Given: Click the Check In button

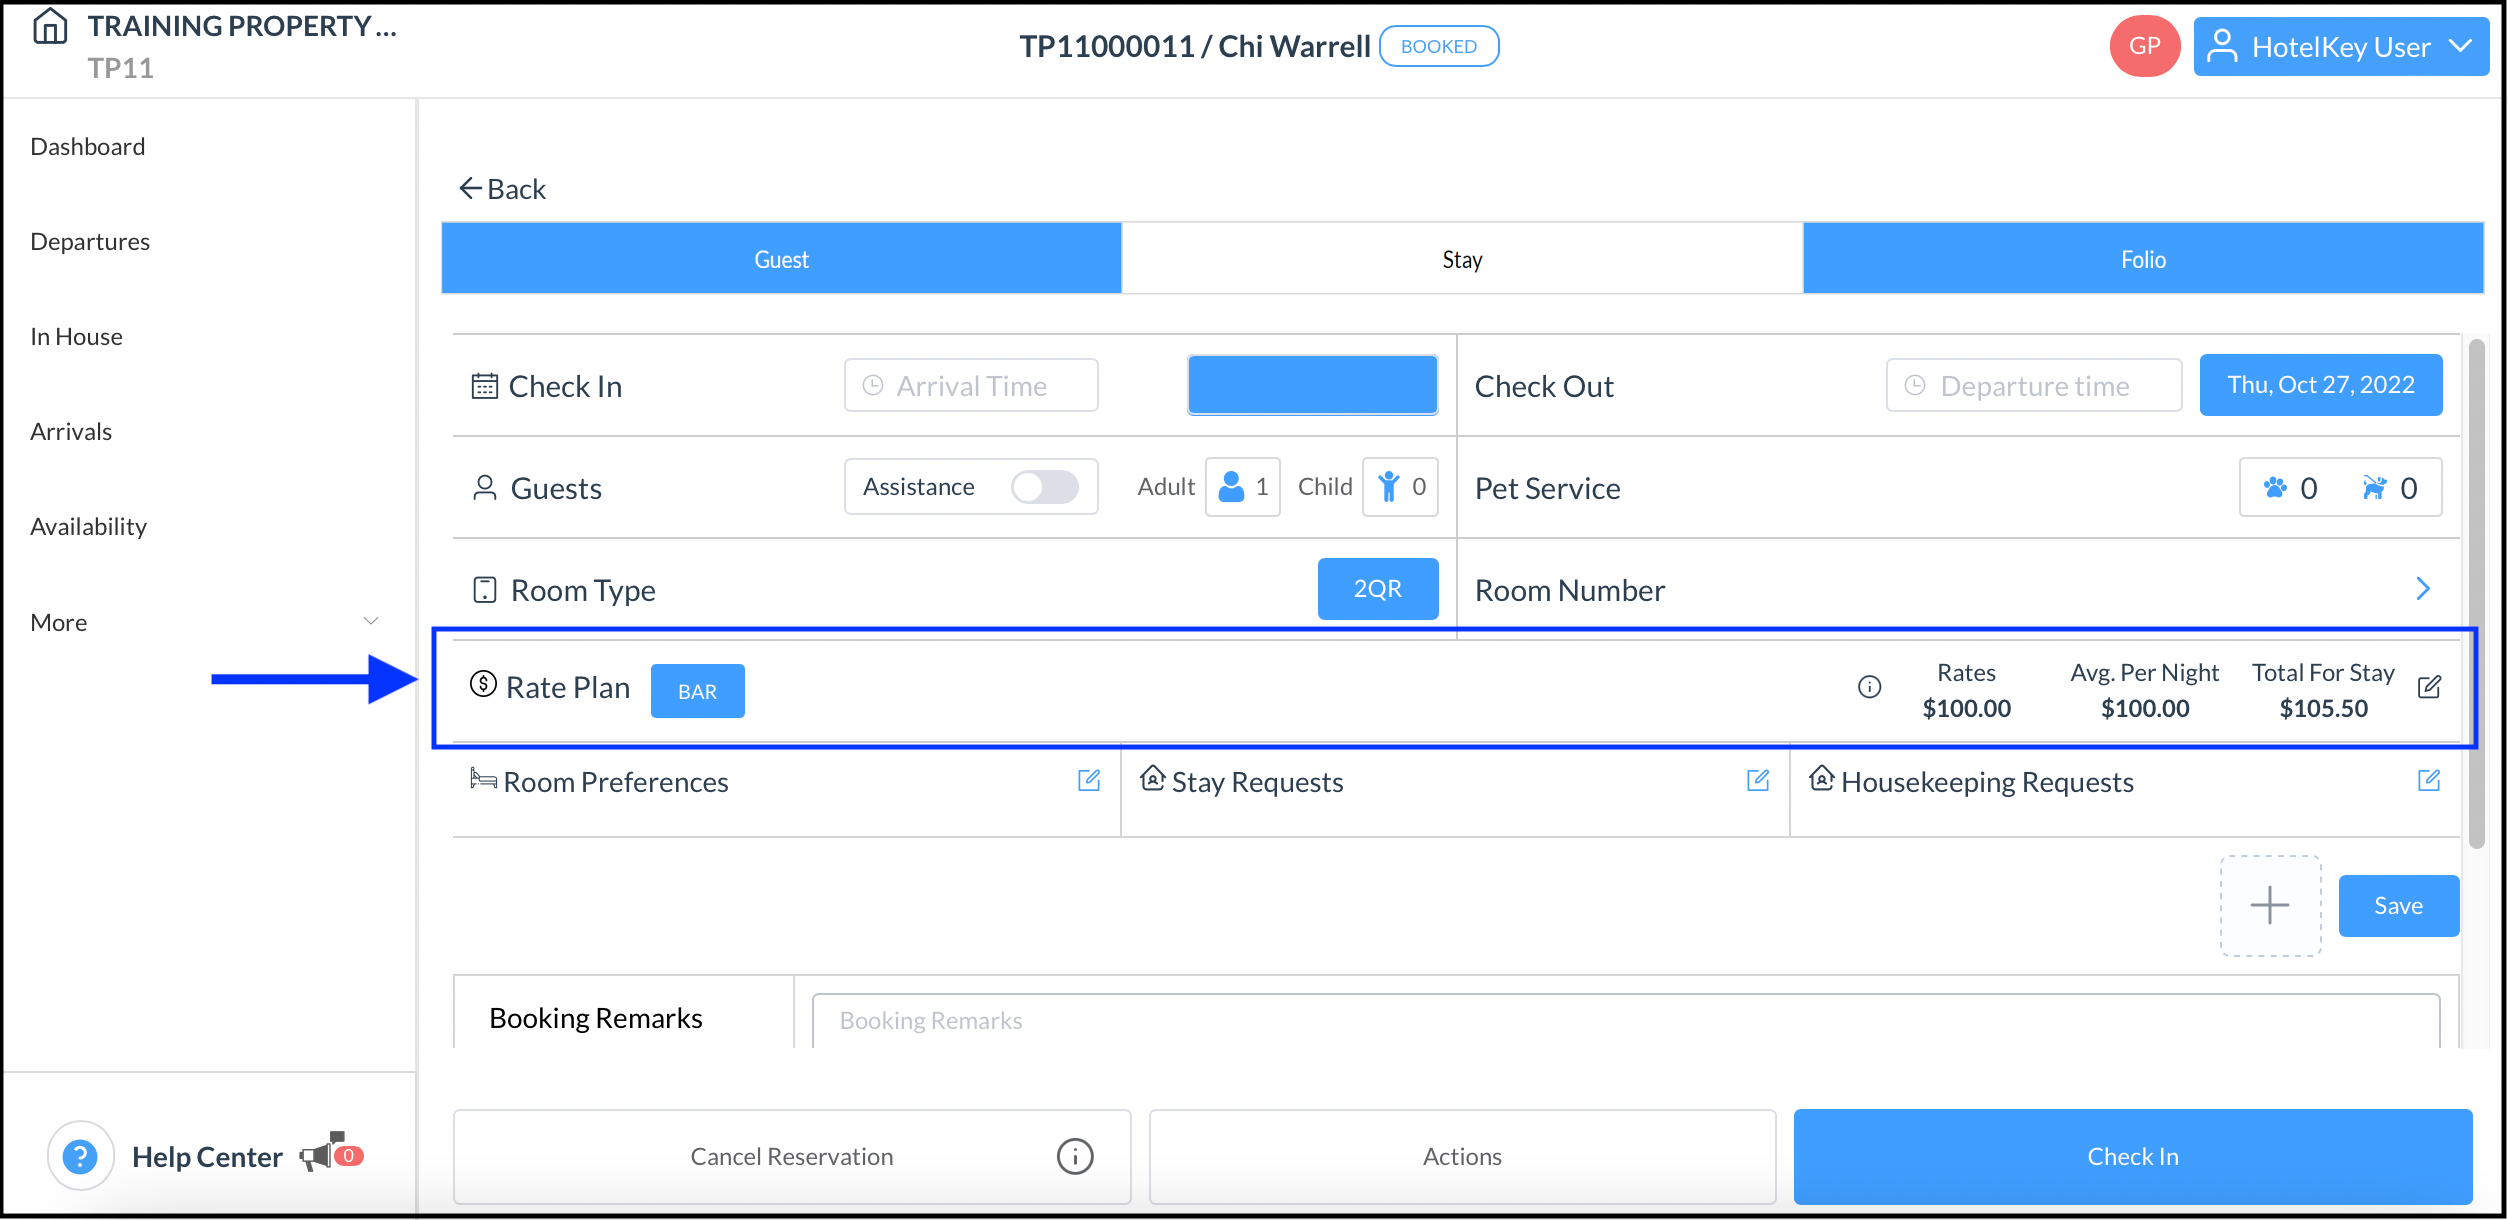Looking at the screenshot, I should pyautogui.click(x=2132, y=1154).
